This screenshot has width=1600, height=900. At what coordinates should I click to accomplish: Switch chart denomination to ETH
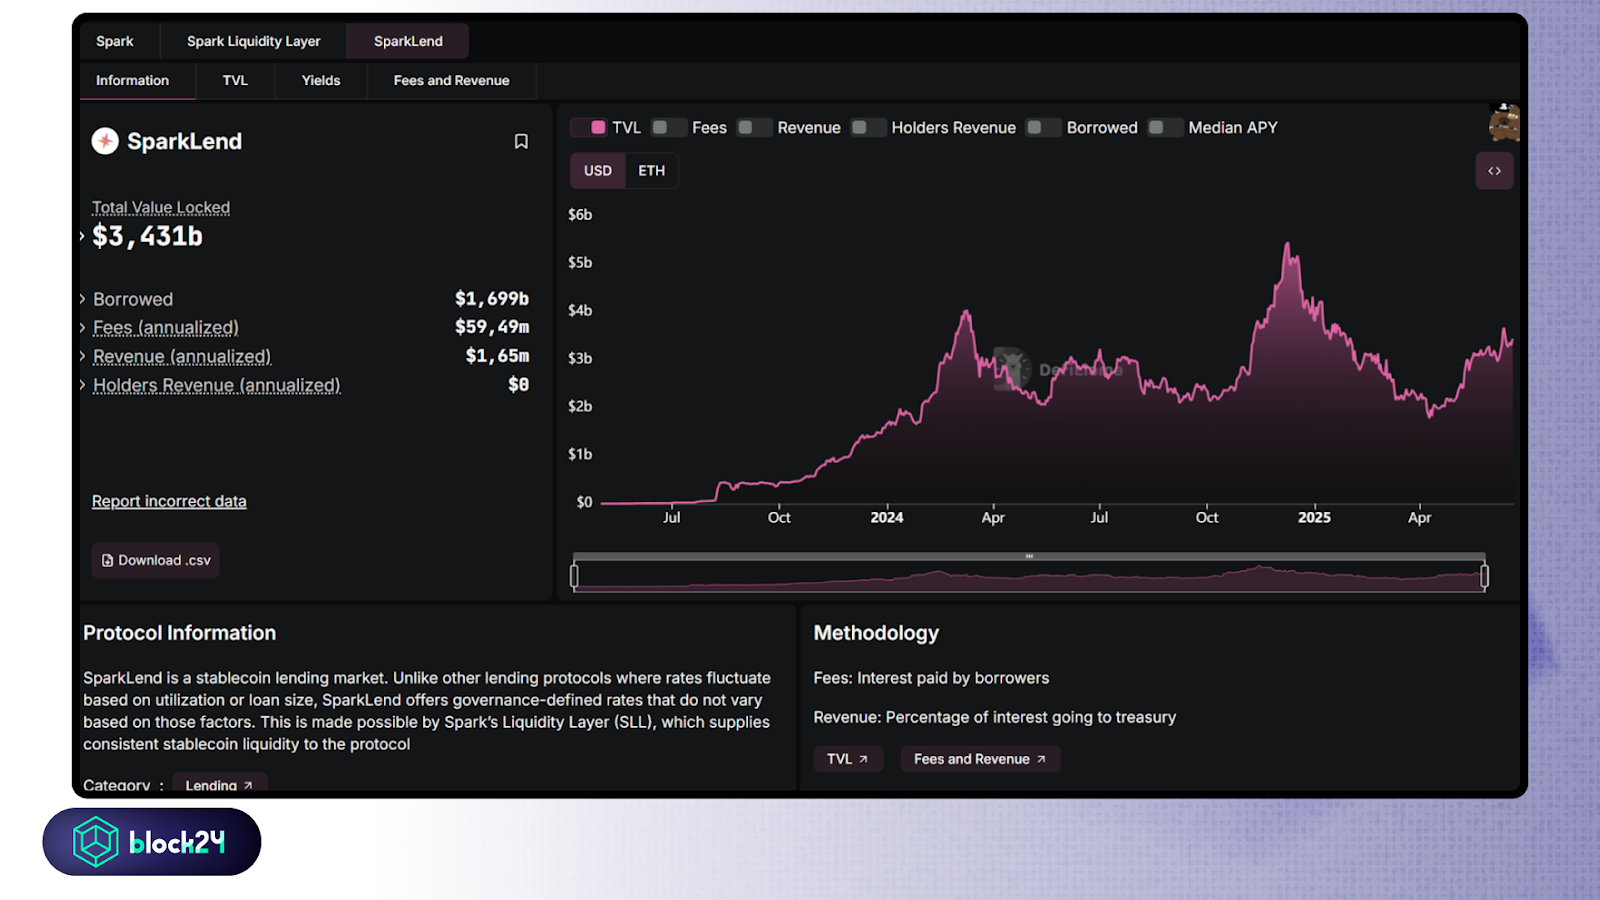(x=652, y=171)
